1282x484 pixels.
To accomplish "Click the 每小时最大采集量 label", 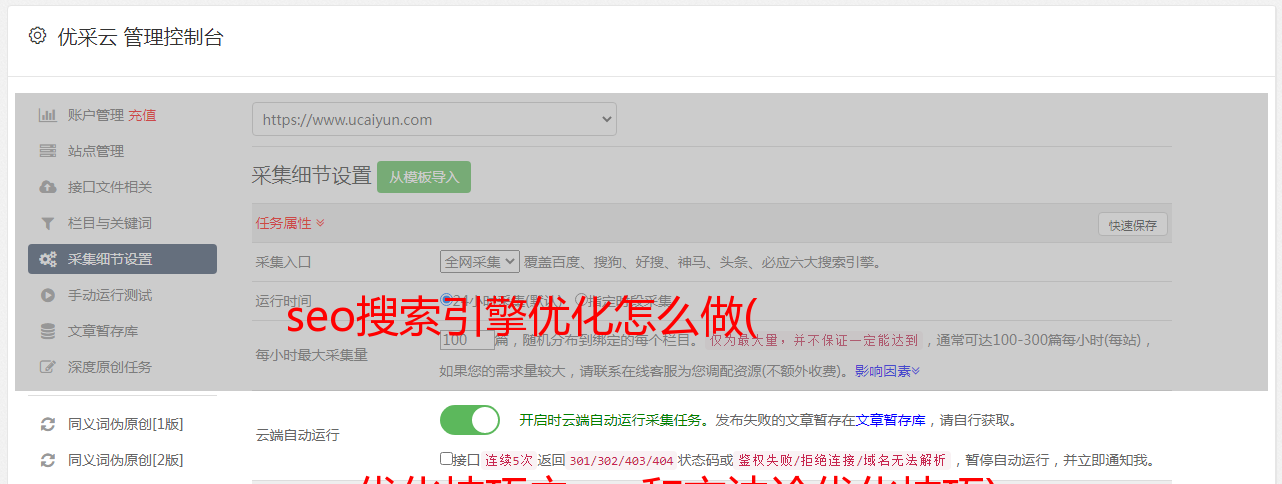I will [312, 354].
